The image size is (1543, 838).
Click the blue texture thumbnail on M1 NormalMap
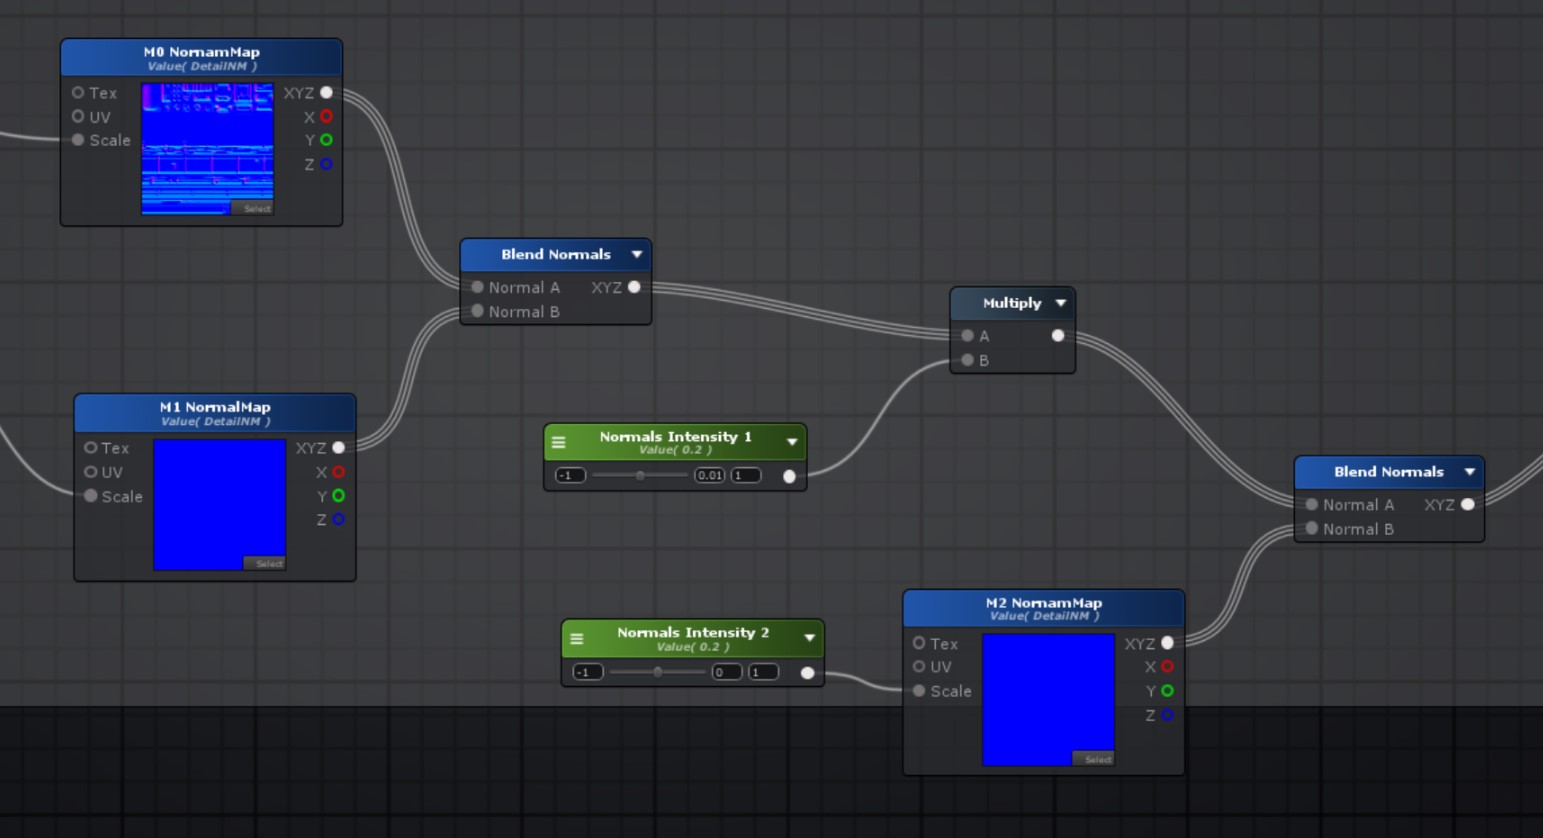pos(219,503)
